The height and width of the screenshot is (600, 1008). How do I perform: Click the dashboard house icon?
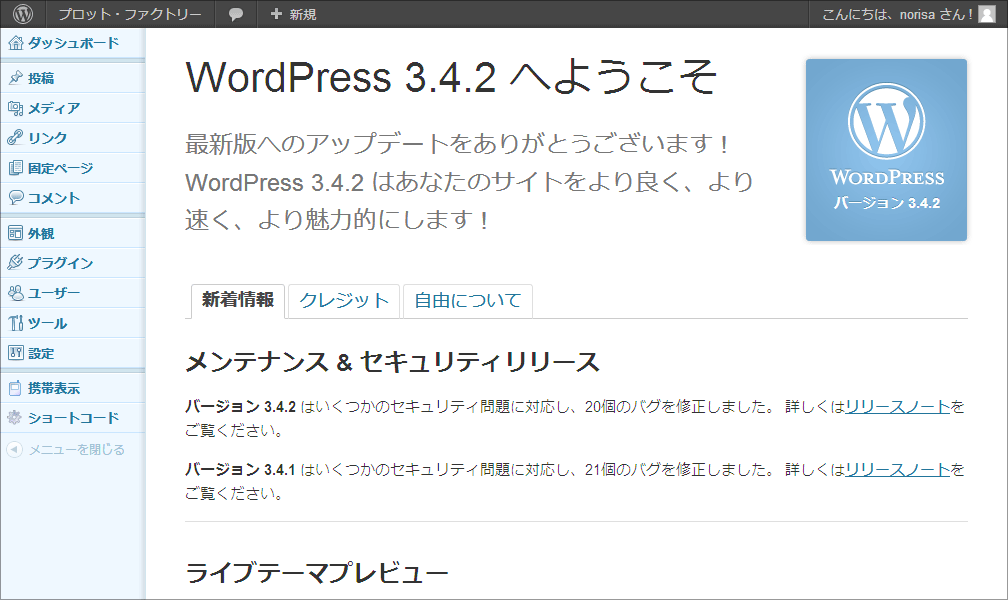point(15,43)
